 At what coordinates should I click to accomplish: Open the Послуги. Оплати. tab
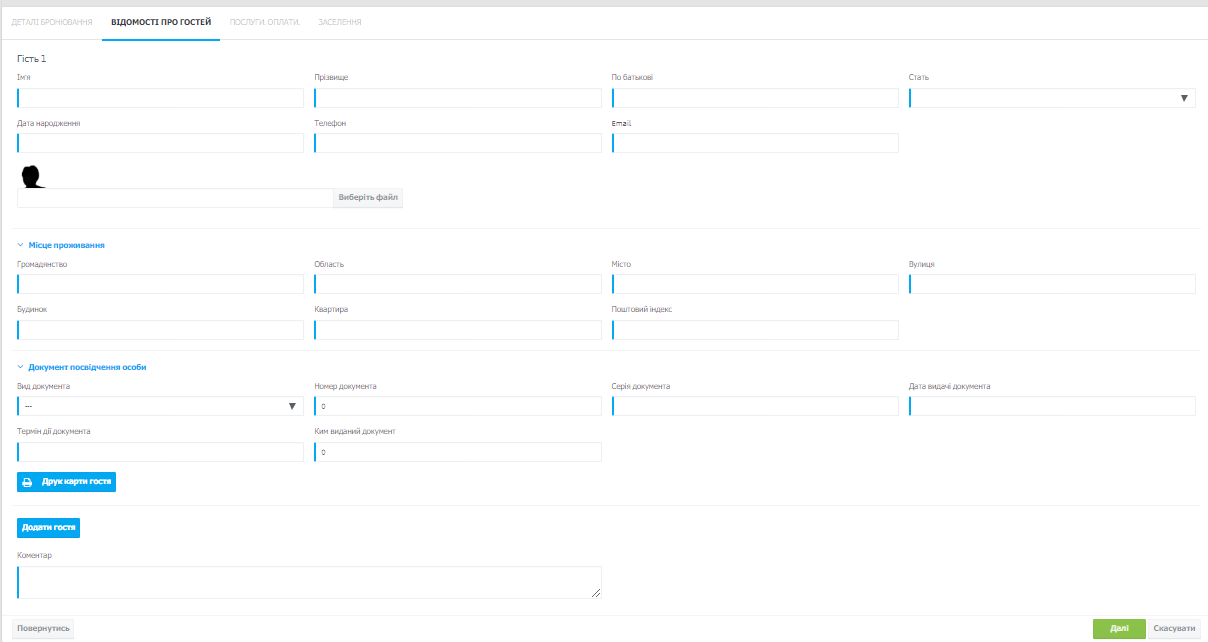click(265, 21)
